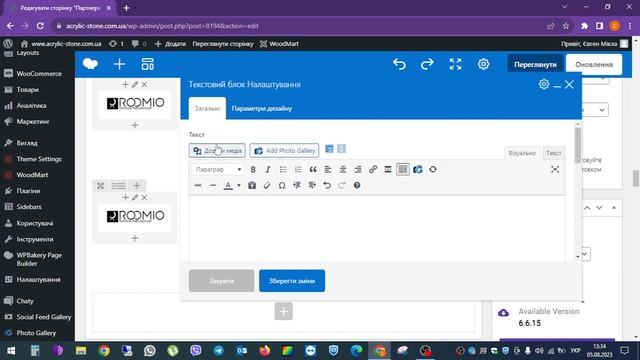Add a new element with WPBakery plus icon
640x360 pixels.
click(120, 64)
